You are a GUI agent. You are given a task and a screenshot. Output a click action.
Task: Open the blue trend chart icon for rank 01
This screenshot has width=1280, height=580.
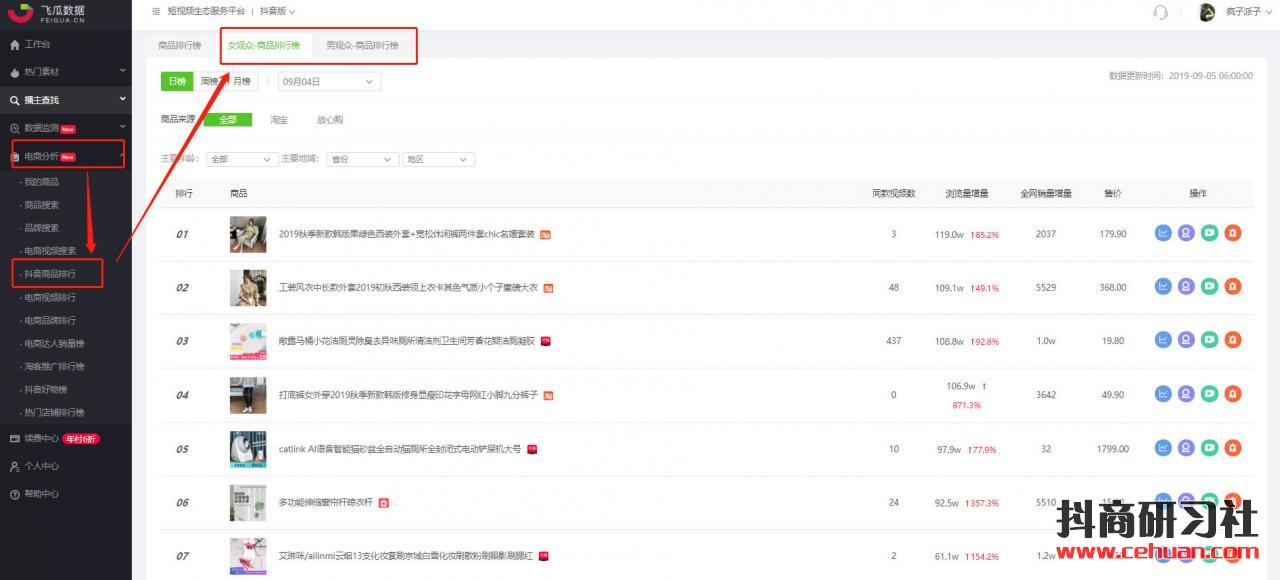[x=1163, y=233]
